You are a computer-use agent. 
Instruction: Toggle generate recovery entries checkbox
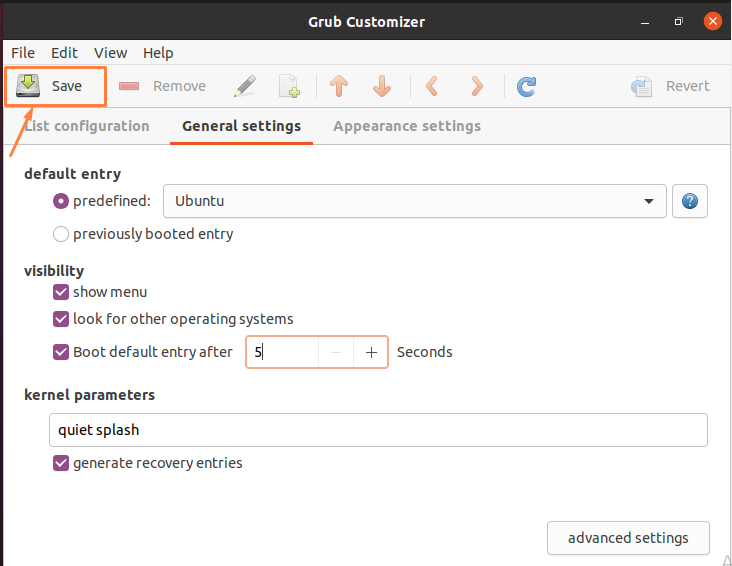click(x=61, y=463)
